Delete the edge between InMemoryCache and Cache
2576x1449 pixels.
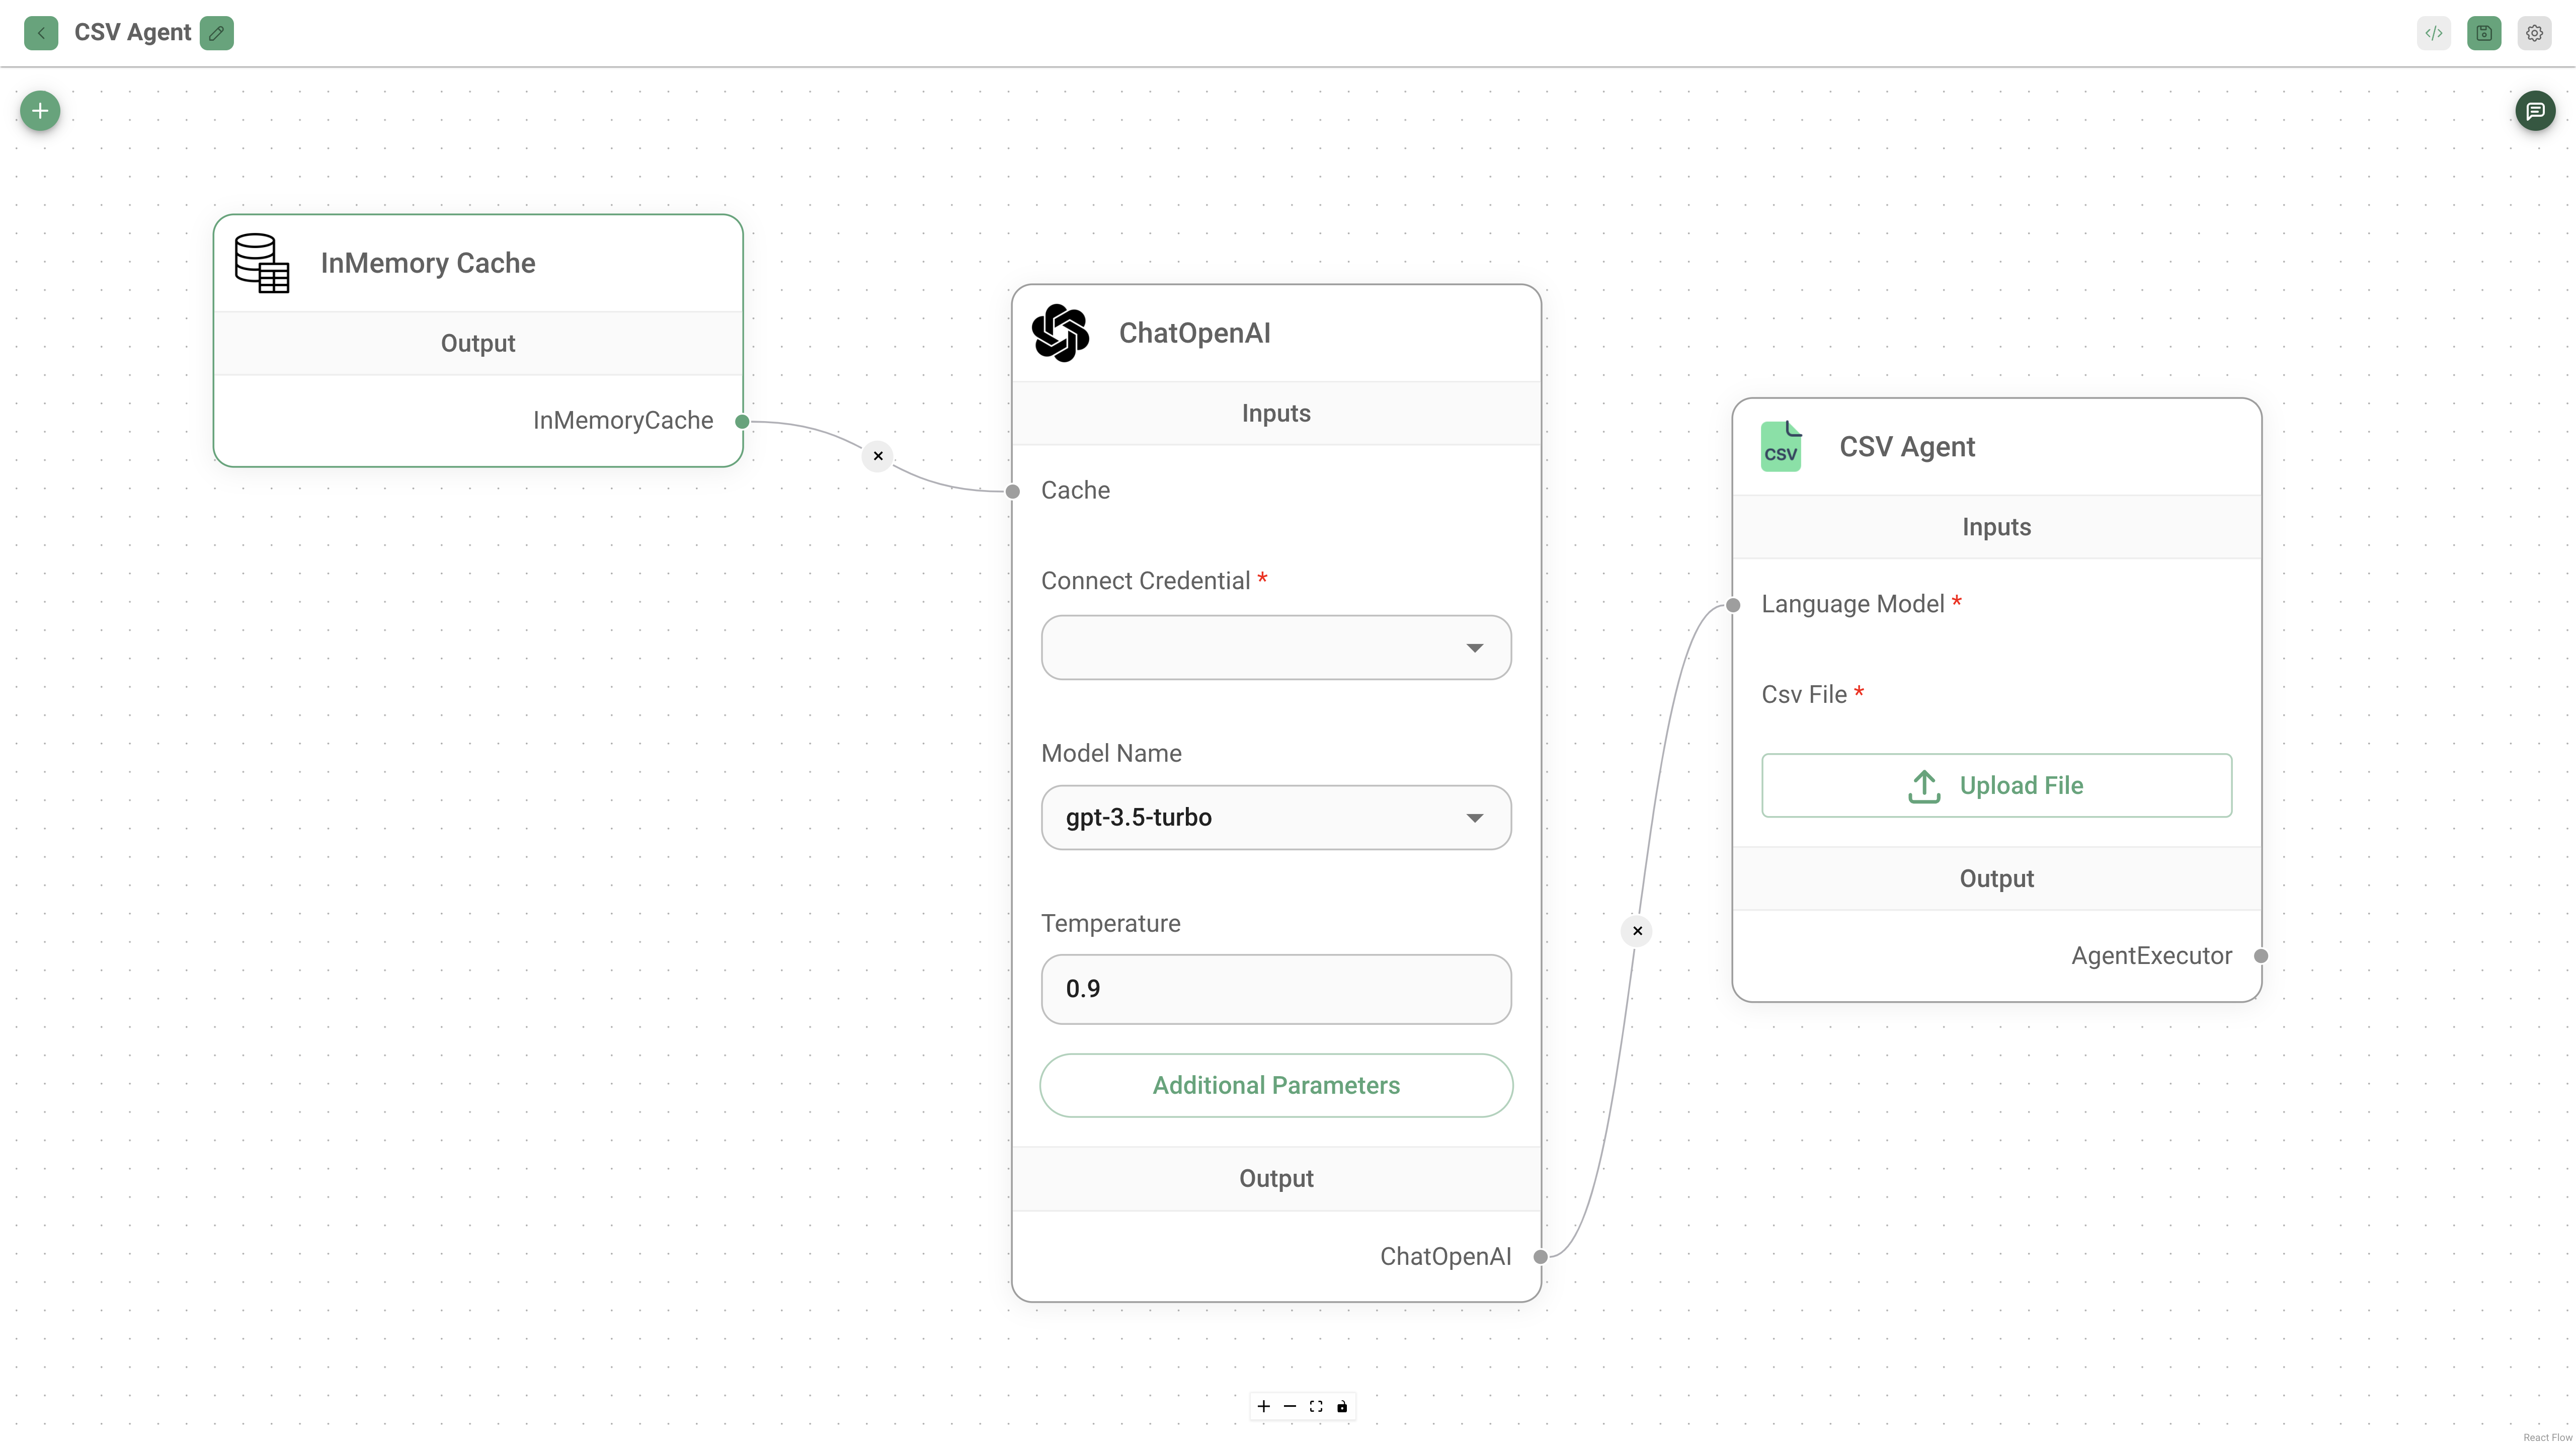point(878,456)
